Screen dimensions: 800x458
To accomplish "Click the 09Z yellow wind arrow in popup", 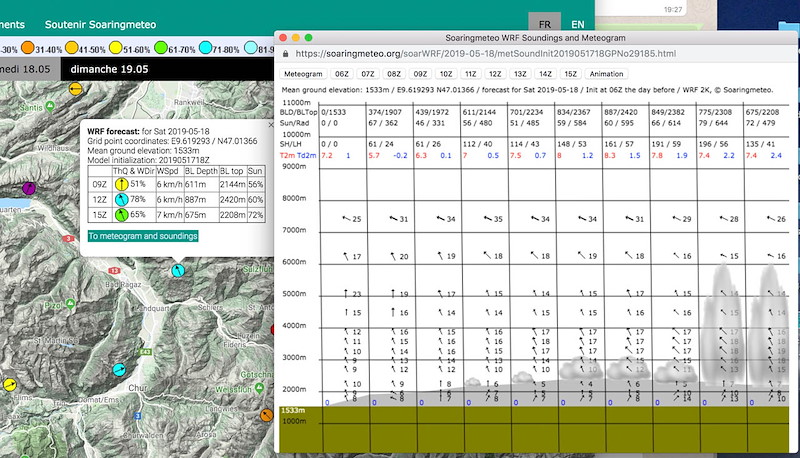I will [x=121, y=184].
